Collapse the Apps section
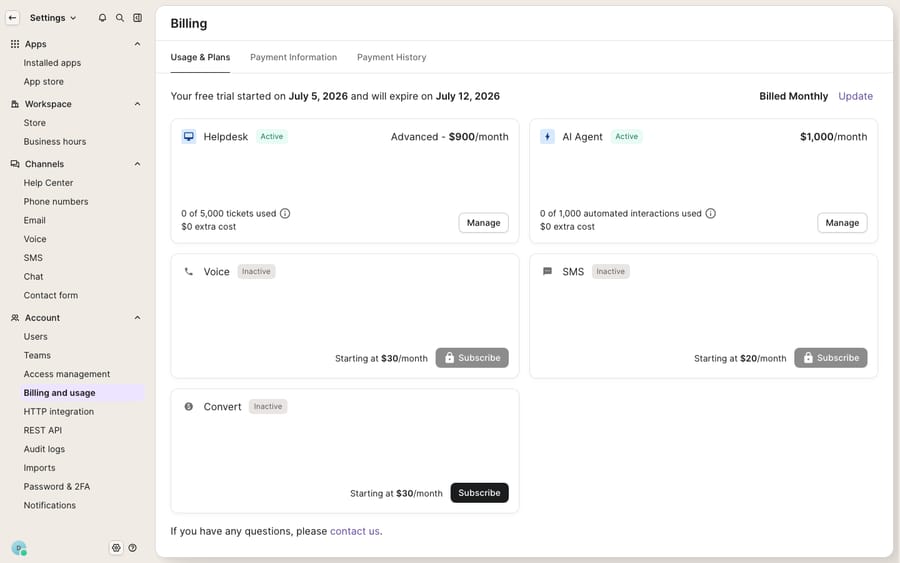Screen dimensions: 900x563 137,44
